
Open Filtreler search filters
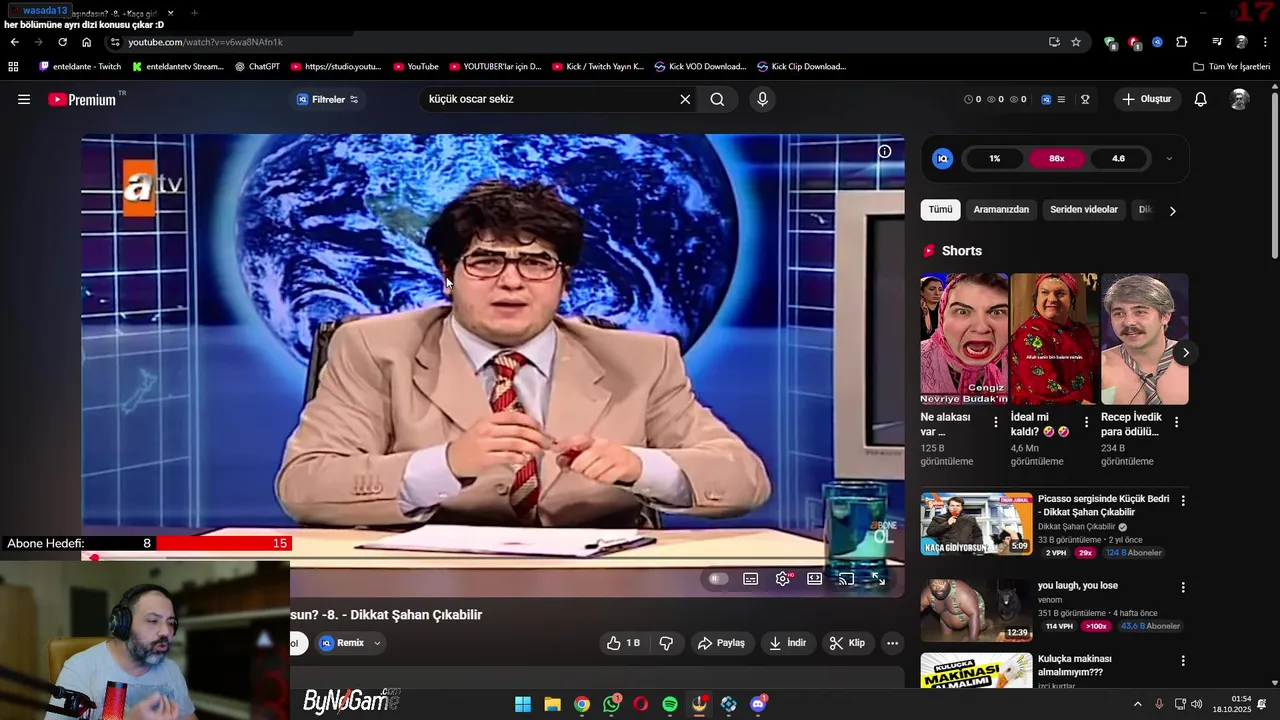327,99
